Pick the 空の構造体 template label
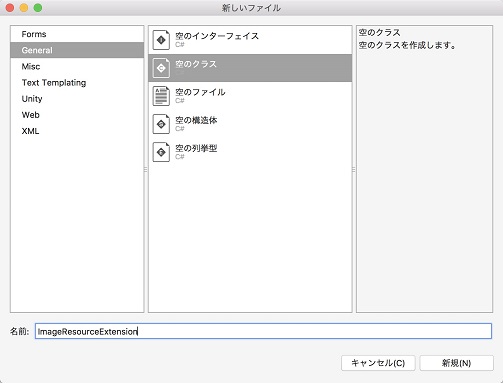The image size is (503, 383). [196, 120]
